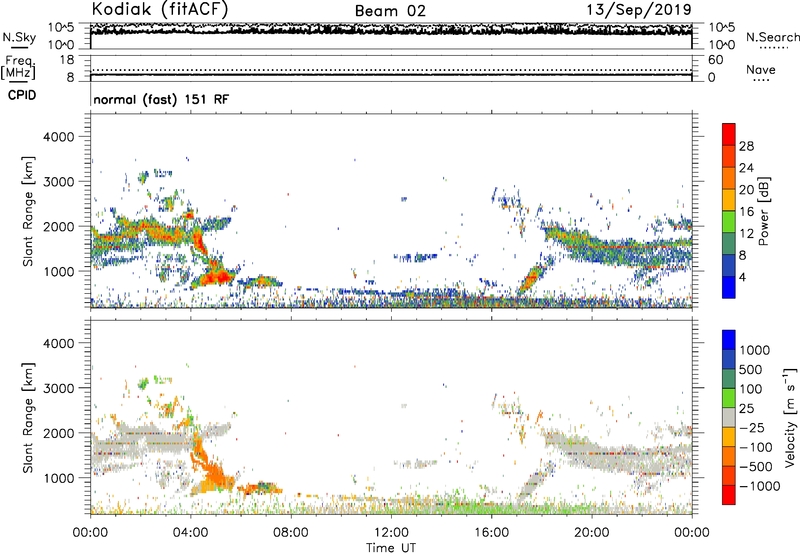Click the "4" label on power colorbar
Screen dimensions: 800x554
[742, 277]
